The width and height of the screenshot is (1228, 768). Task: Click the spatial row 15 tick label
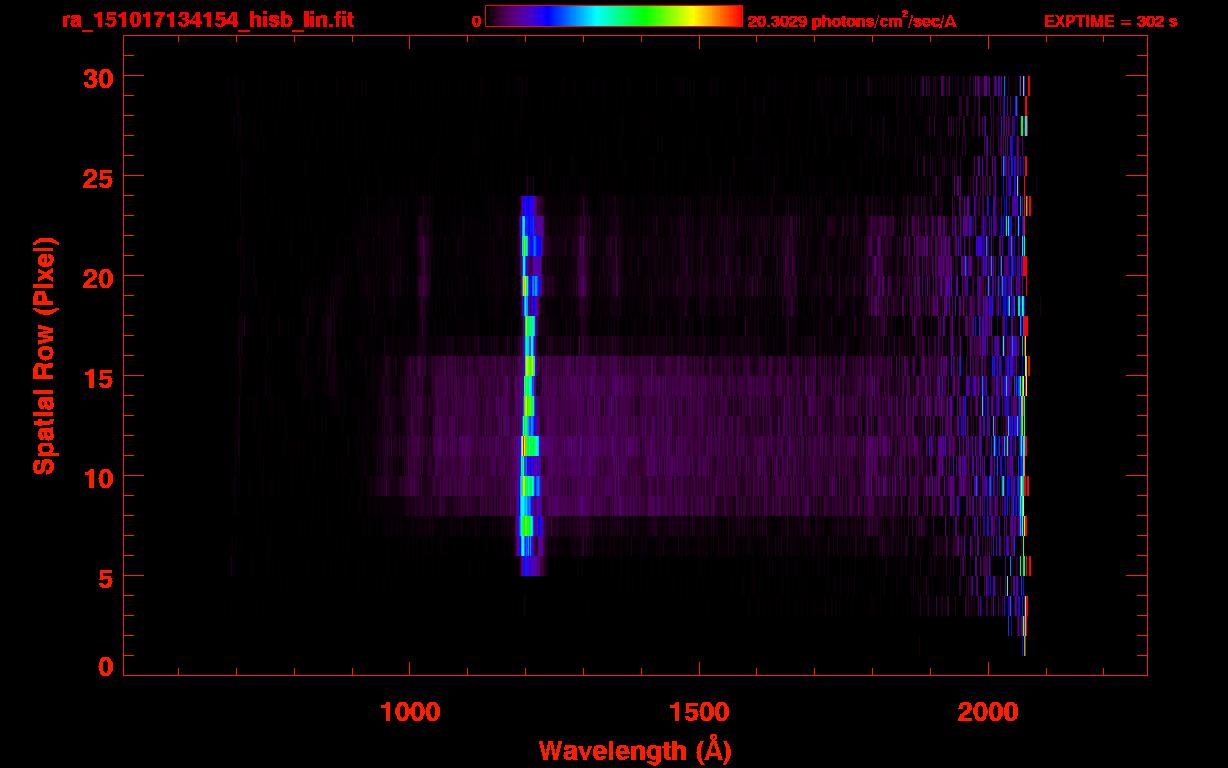click(98, 377)
